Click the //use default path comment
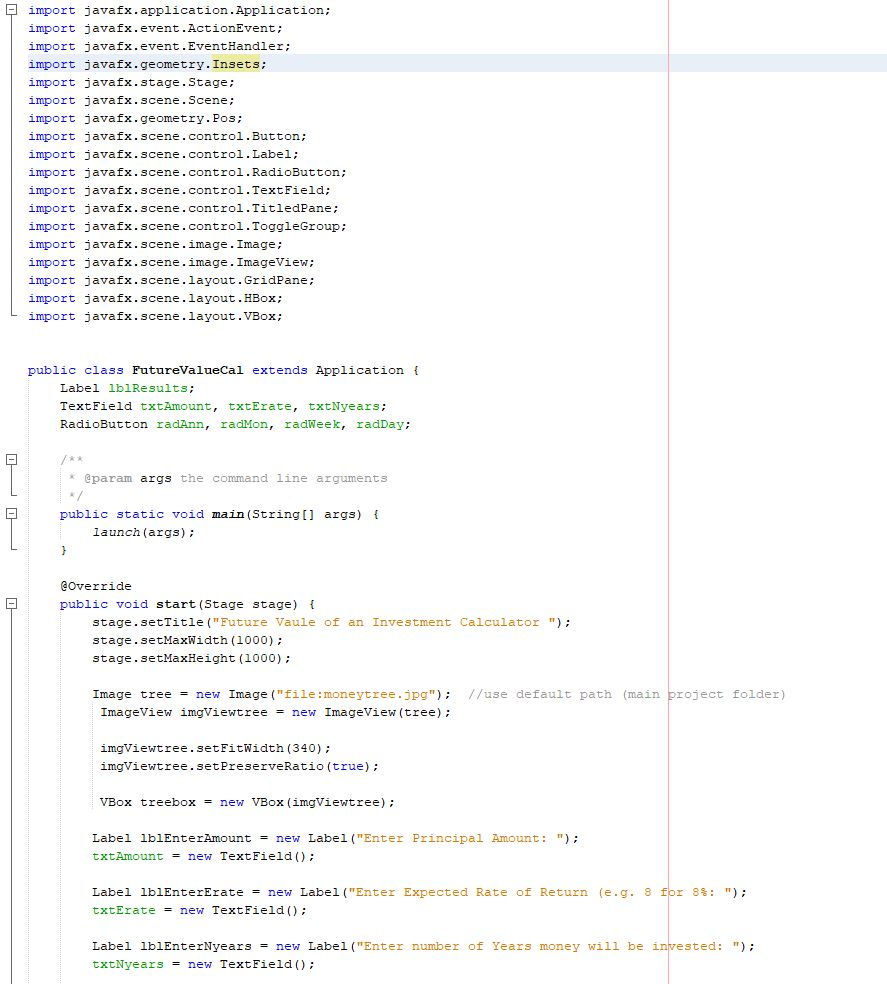887x984 pixels. tap(626, 694)
